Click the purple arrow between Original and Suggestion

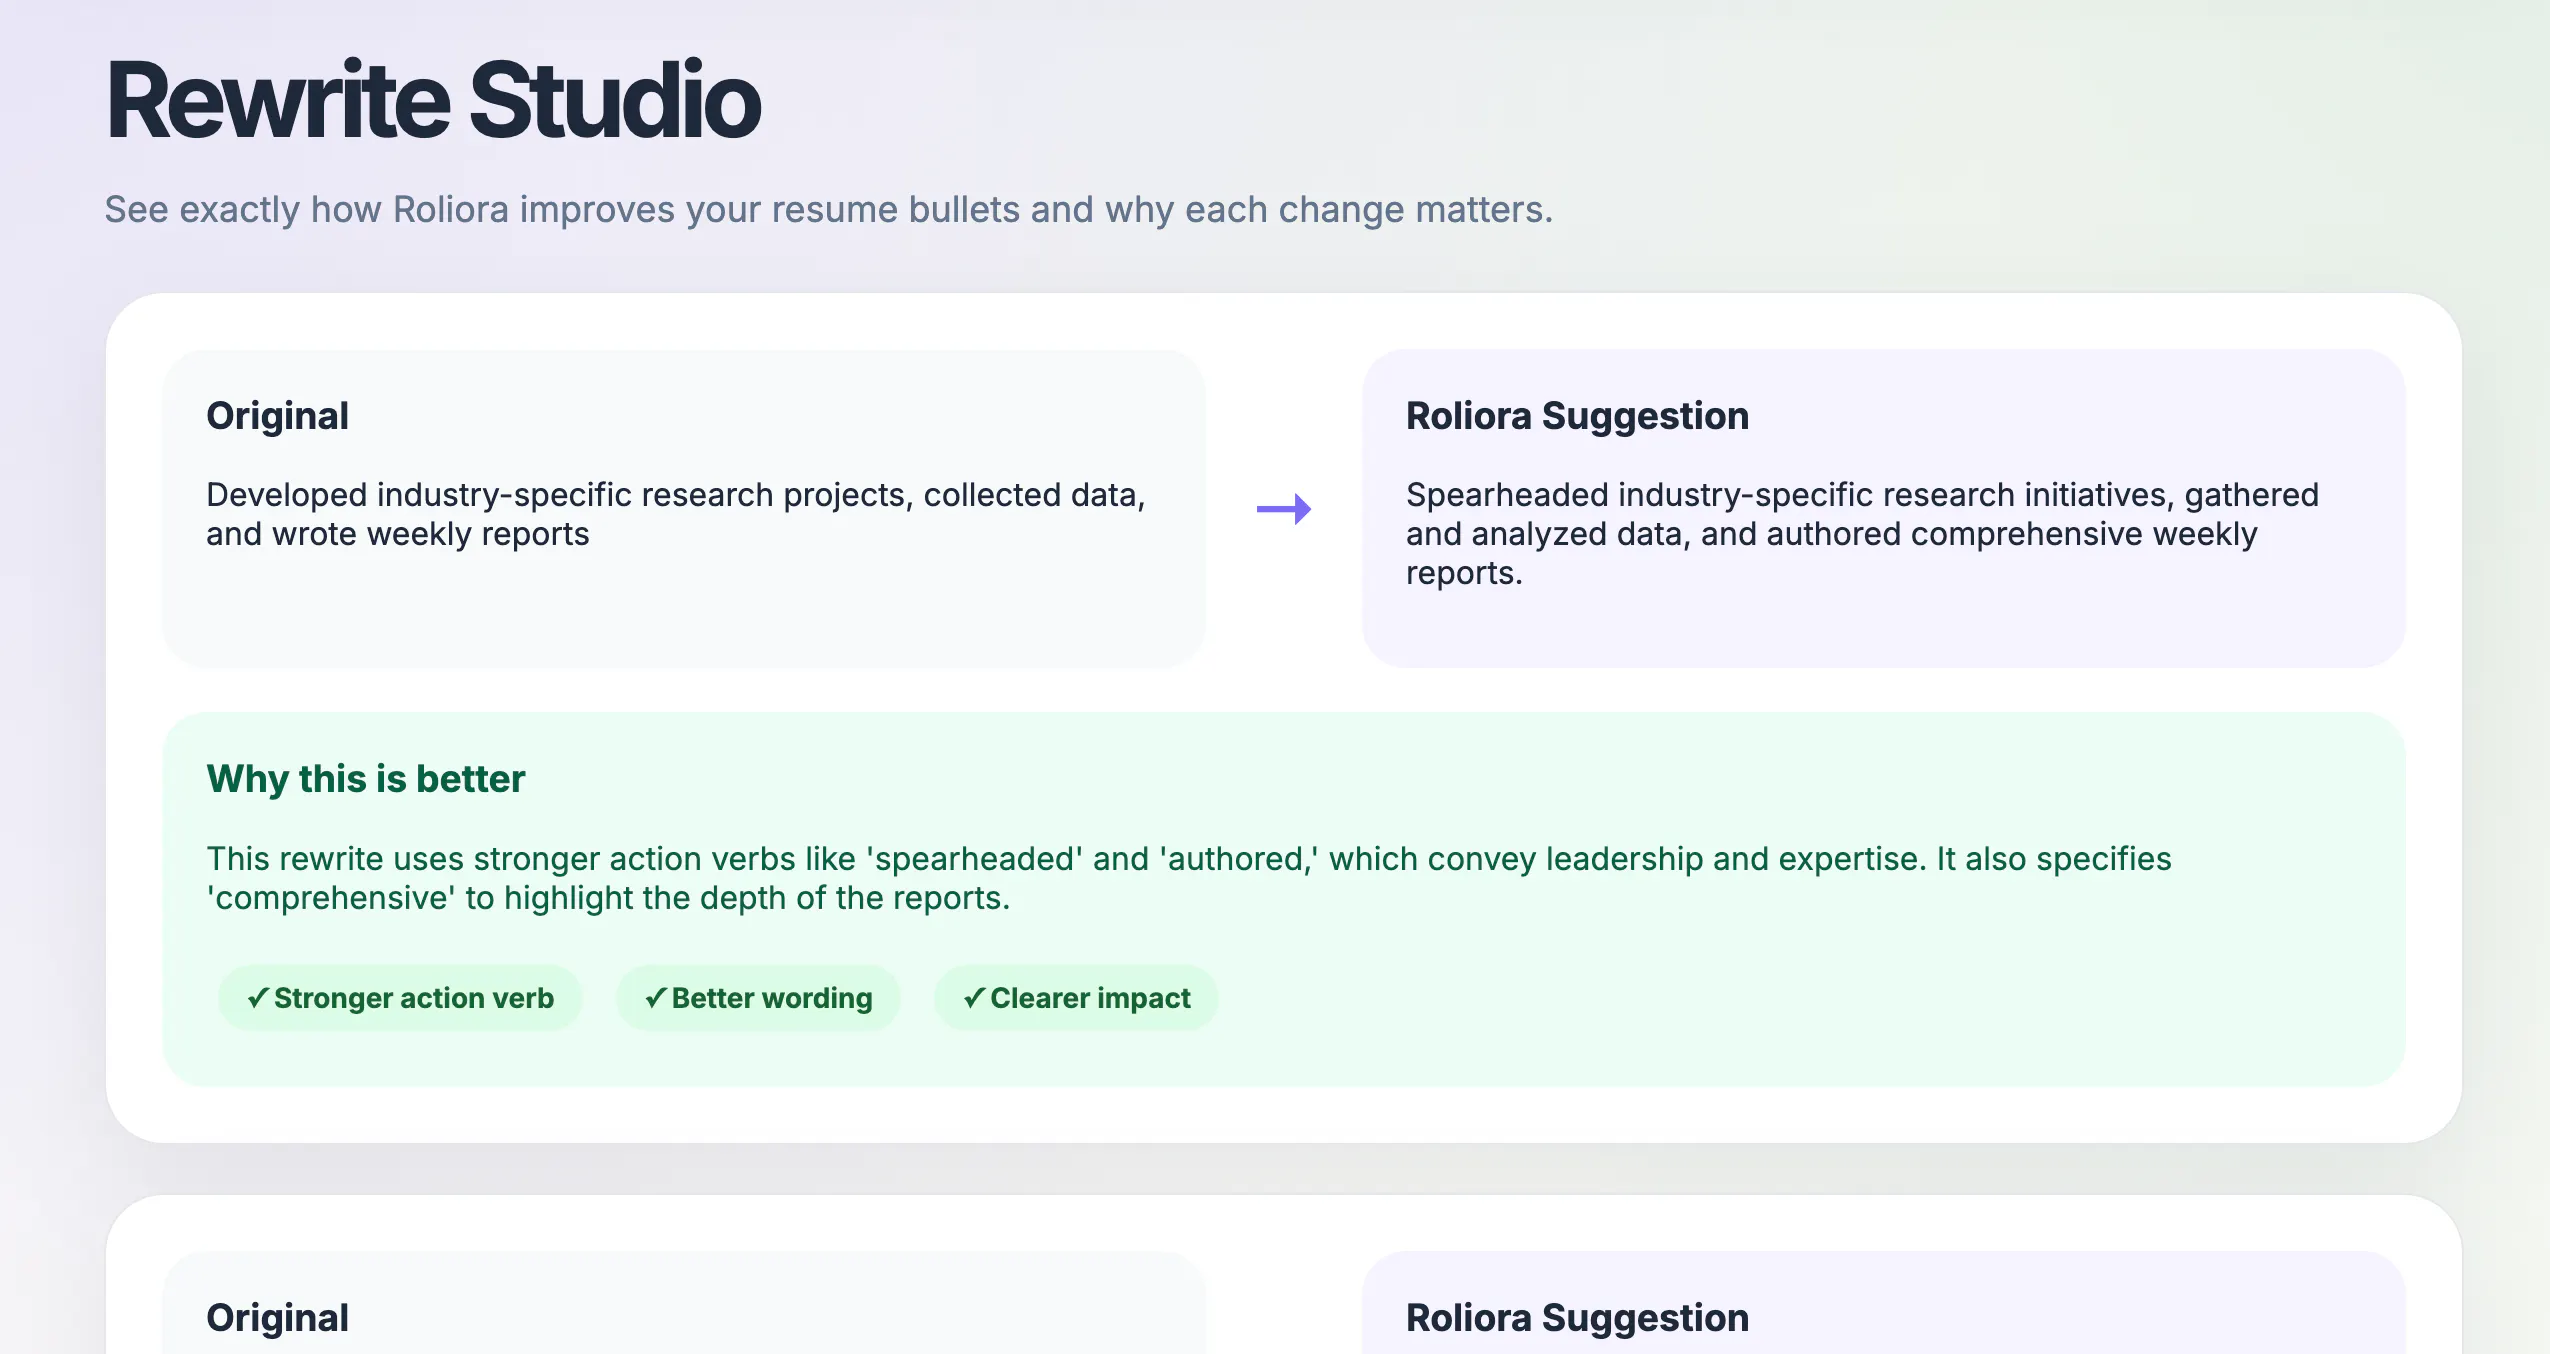click(1284, 509)
